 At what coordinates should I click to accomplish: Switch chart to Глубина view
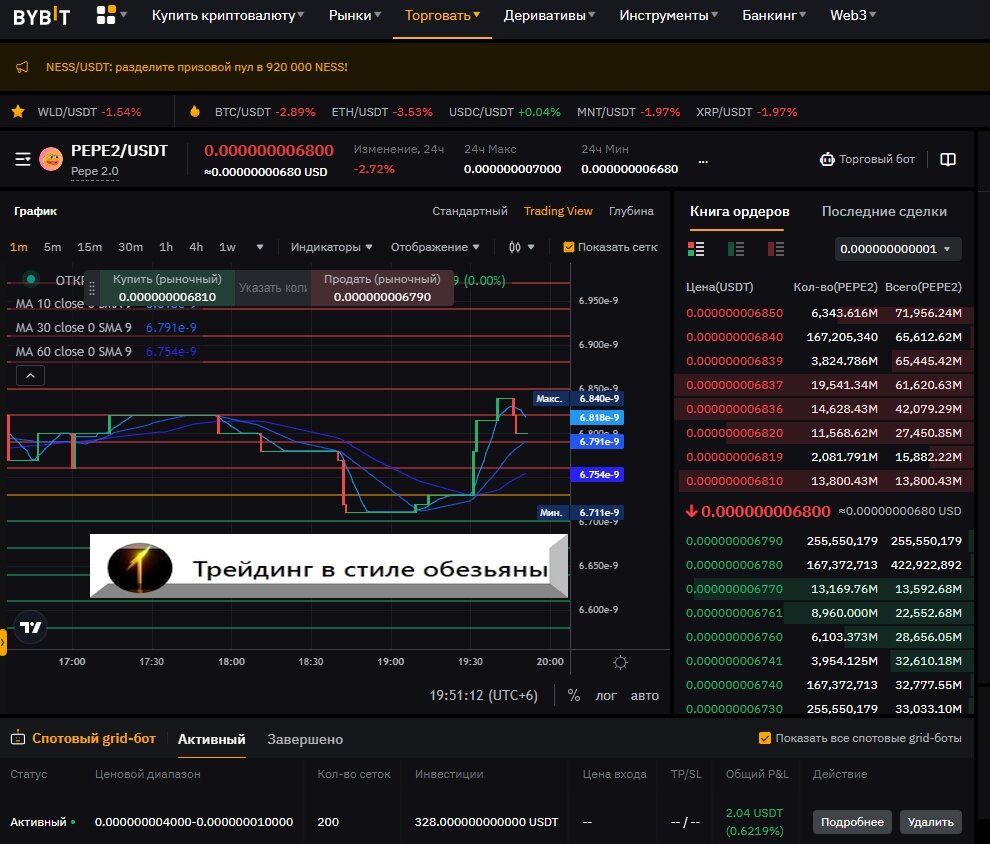[631, 211]
